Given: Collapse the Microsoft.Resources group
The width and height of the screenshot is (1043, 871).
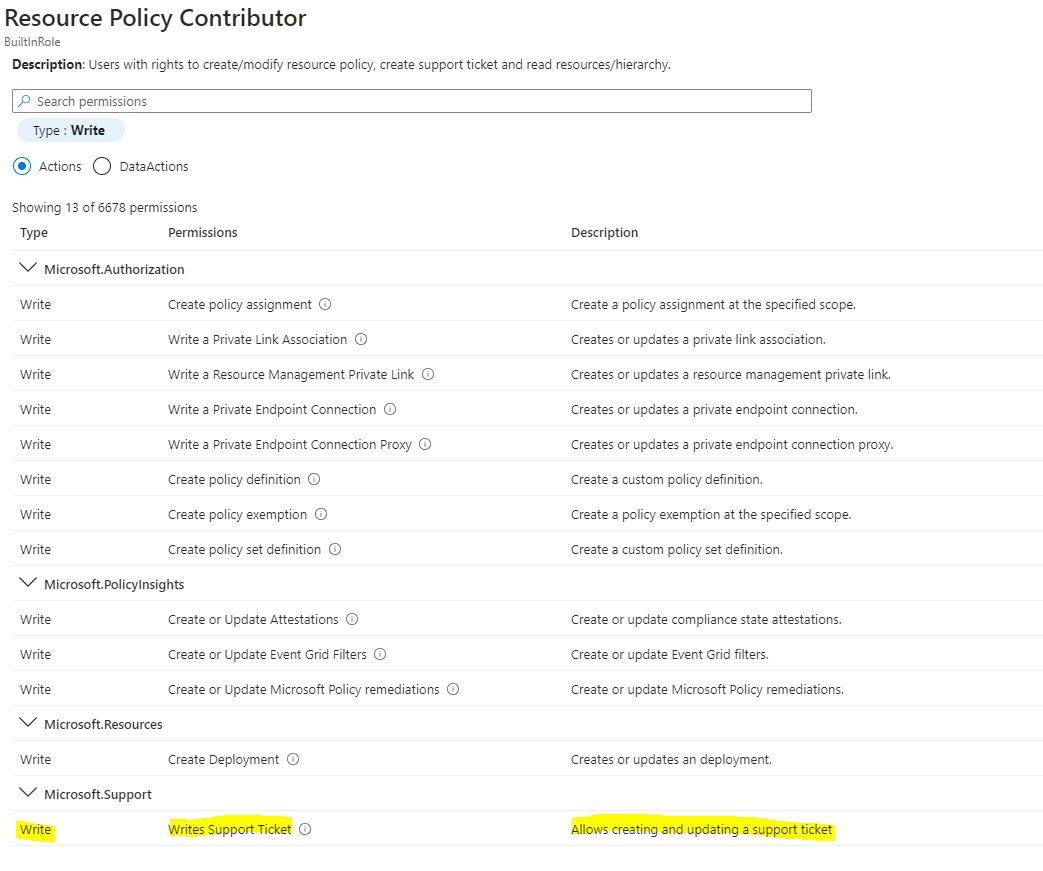Looking at the screenshot, I should pos(28,723).
